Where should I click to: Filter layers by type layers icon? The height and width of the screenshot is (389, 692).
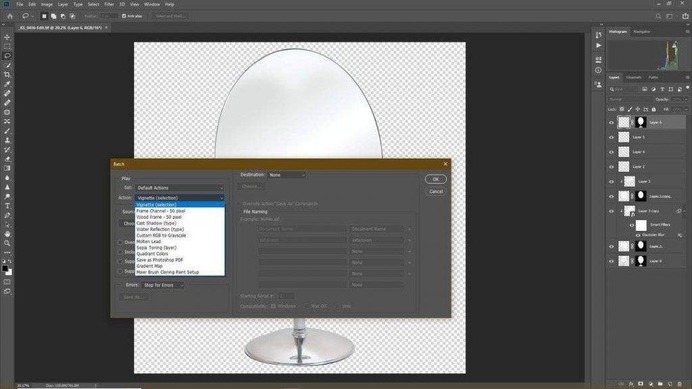(x=662, y=89)
